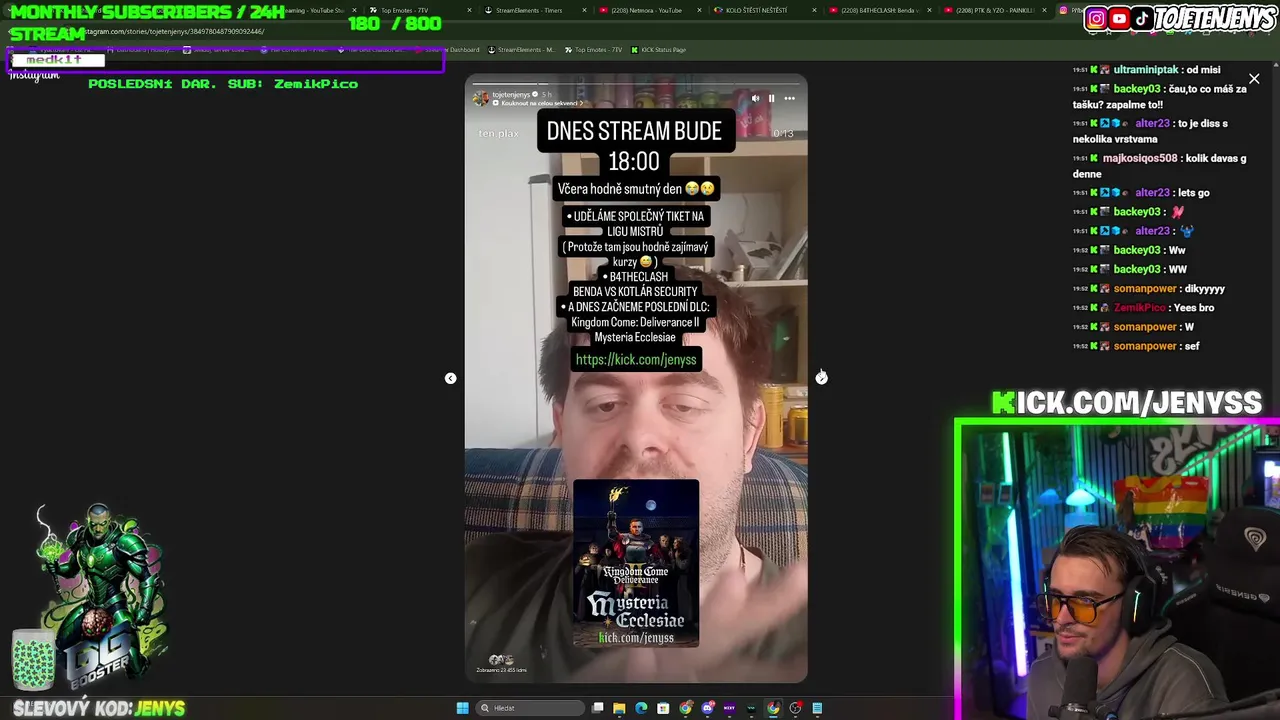Open the Notepad-like app at taskbar end
This screenshot has height=720, width=1280.
[x=817, y=708]
